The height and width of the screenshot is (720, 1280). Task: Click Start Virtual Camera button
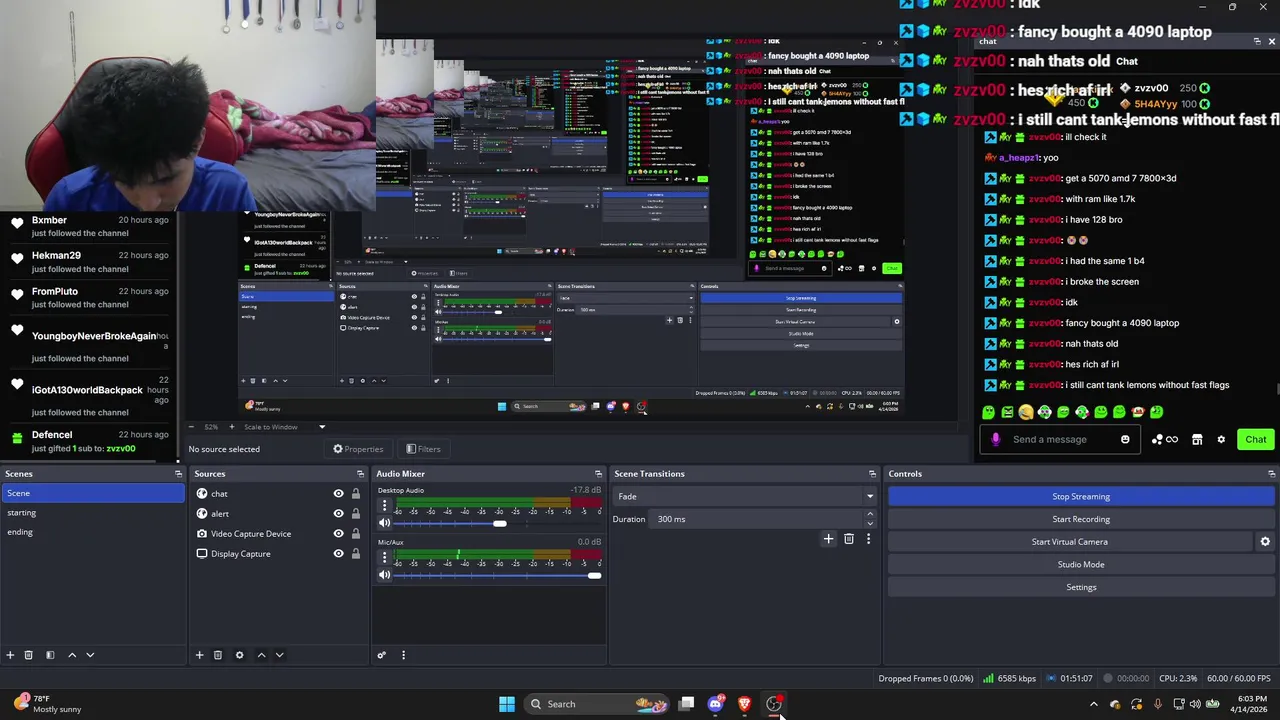[1070, 542]
